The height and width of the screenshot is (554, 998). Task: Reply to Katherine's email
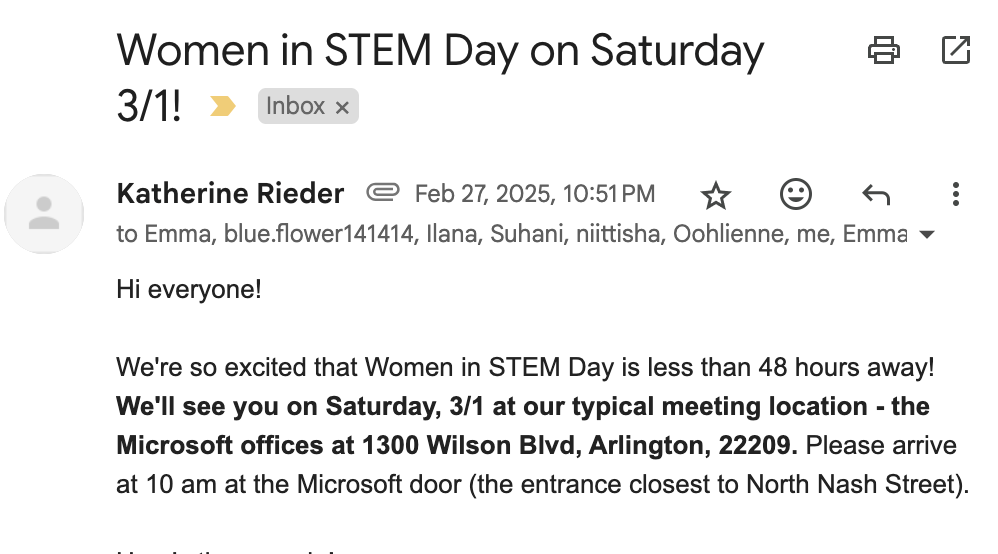click(x=876, y=194)
